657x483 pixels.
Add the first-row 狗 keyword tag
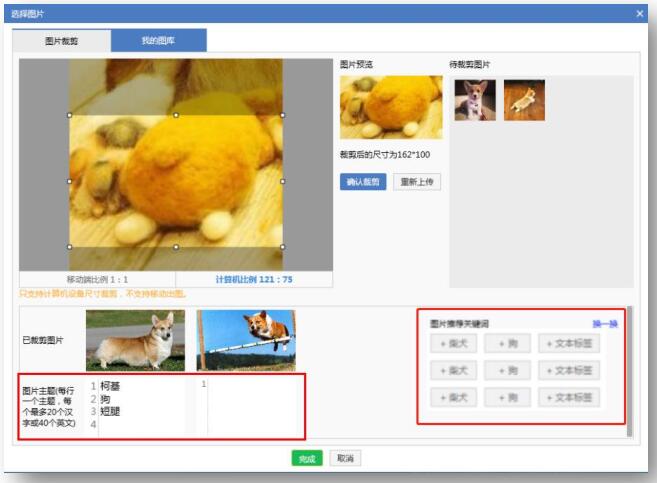click(507, 344)
